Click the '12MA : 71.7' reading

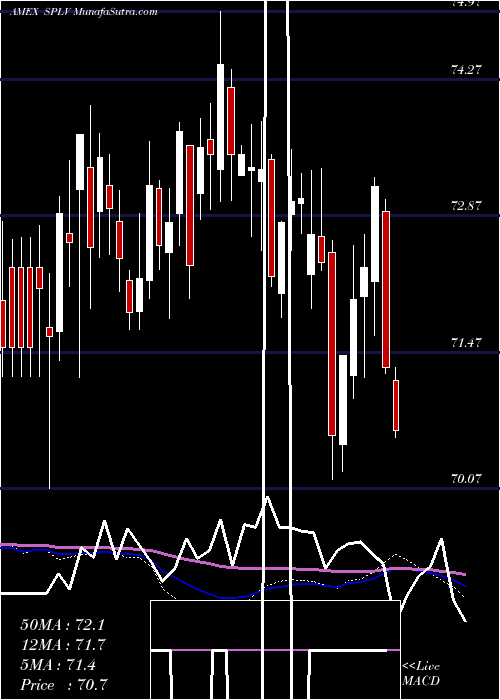pyautogui.click(x=62, y=645)
